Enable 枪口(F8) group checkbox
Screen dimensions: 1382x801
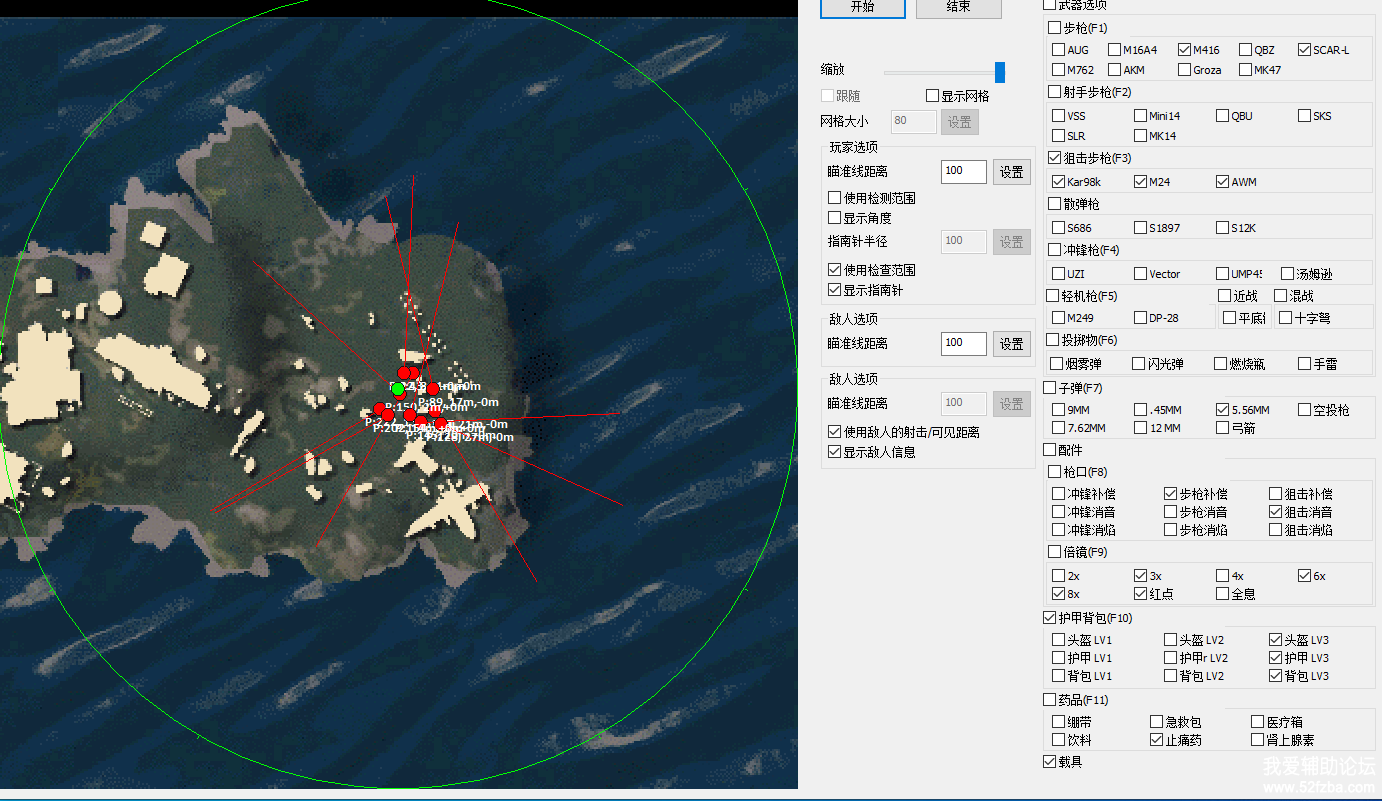(x=1054, y=472)
